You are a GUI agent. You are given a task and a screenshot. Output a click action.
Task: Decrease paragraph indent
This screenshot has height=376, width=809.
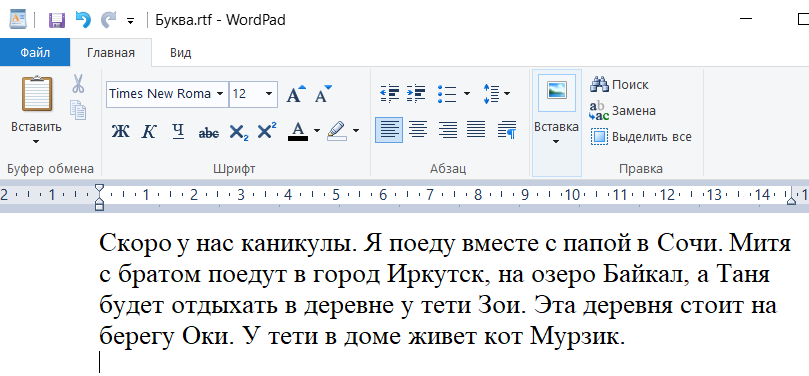click(x=390, y=93)
